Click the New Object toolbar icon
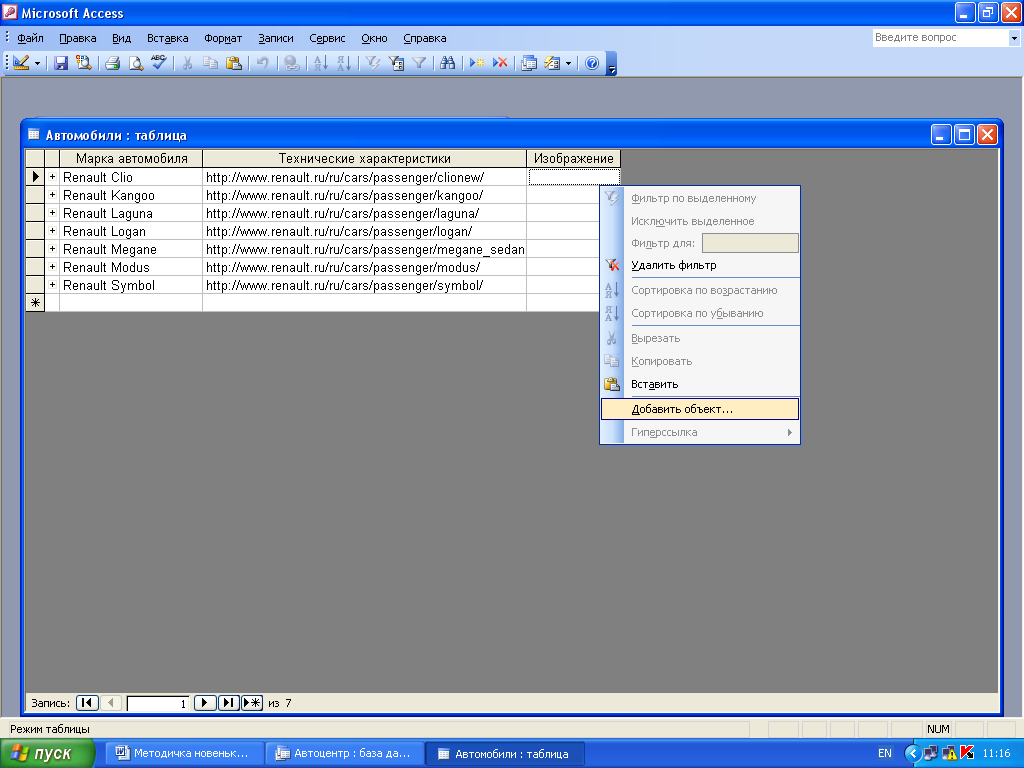 [x=552, y=63]
